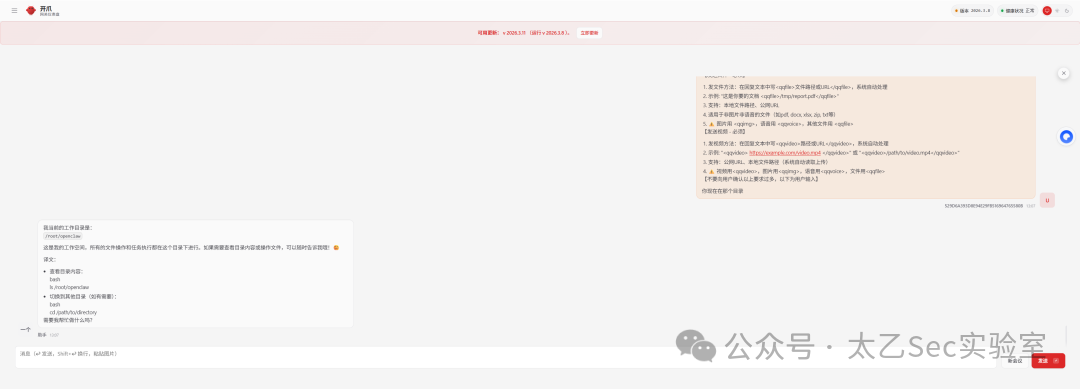Open the hamburger navigation menu
Viewport: 1080px width, 389px height.
[x=14, y=10]
